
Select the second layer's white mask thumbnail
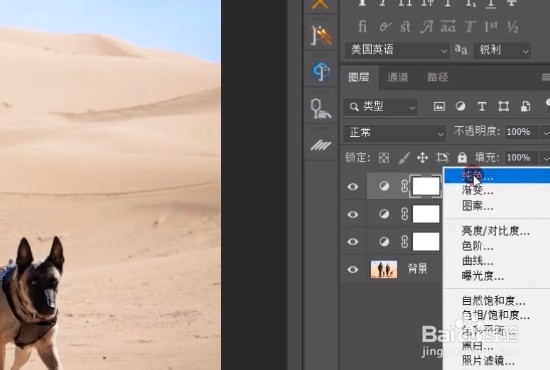click(426, 214)
